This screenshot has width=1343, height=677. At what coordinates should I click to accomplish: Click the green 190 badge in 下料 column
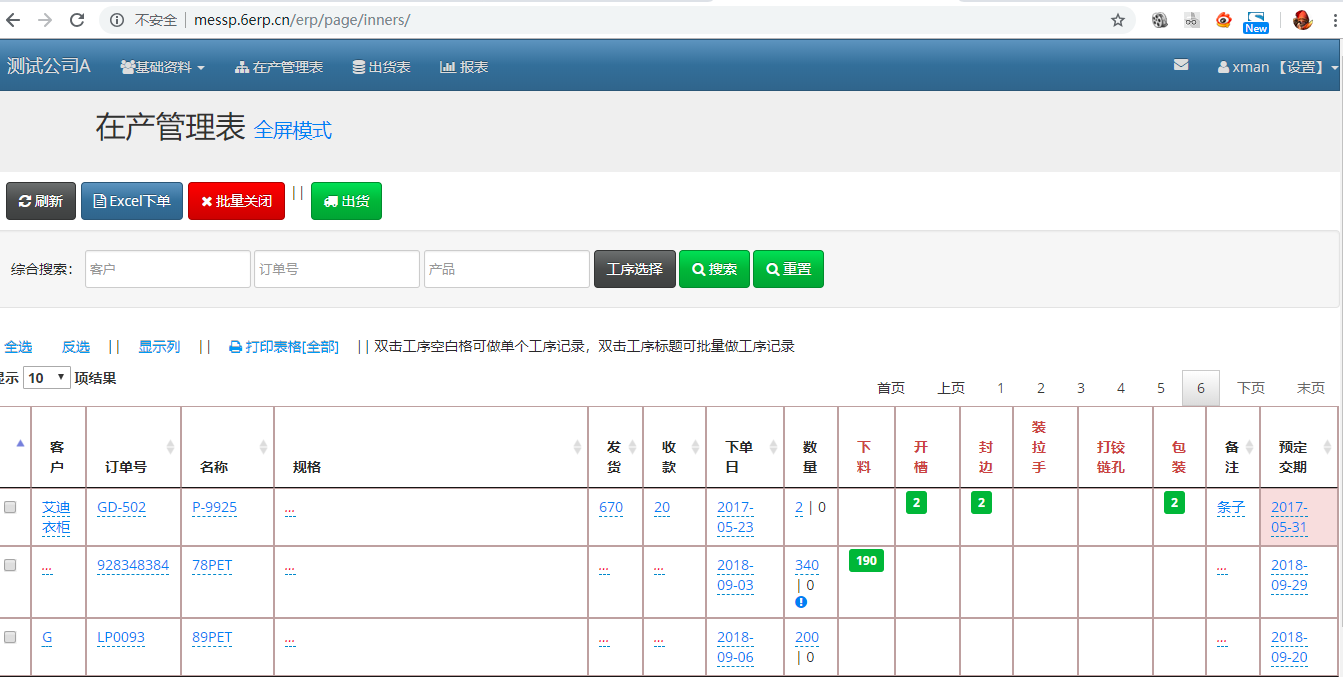click(866, 561)
